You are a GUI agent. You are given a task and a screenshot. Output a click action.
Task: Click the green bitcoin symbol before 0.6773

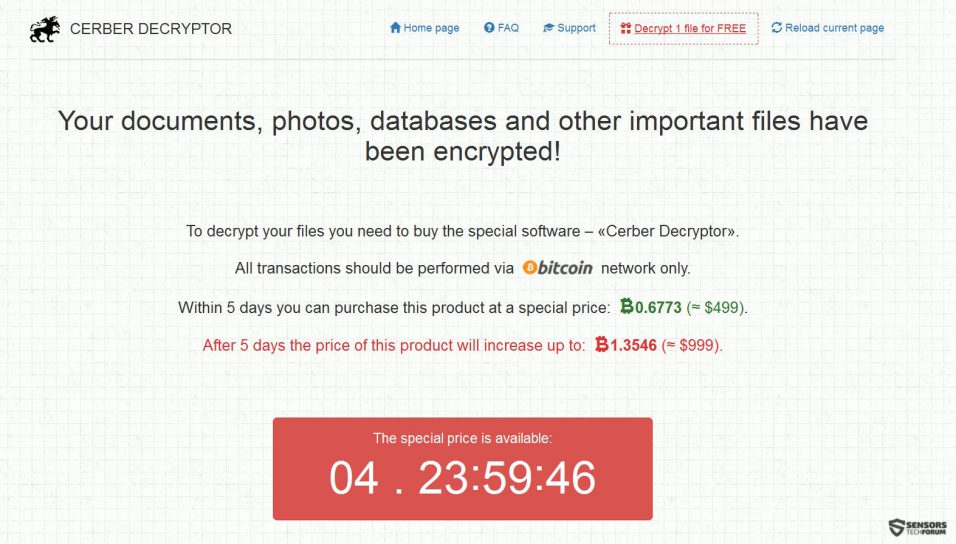tap(627, 306)
